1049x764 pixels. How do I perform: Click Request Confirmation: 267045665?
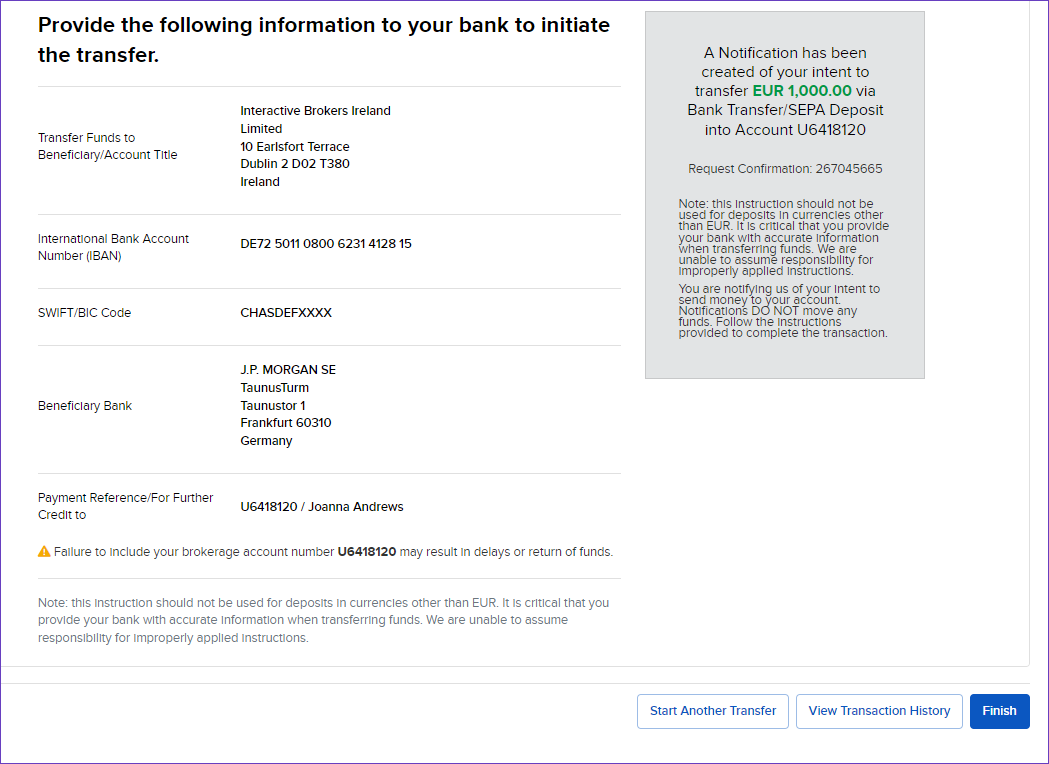tap(785, 169)
